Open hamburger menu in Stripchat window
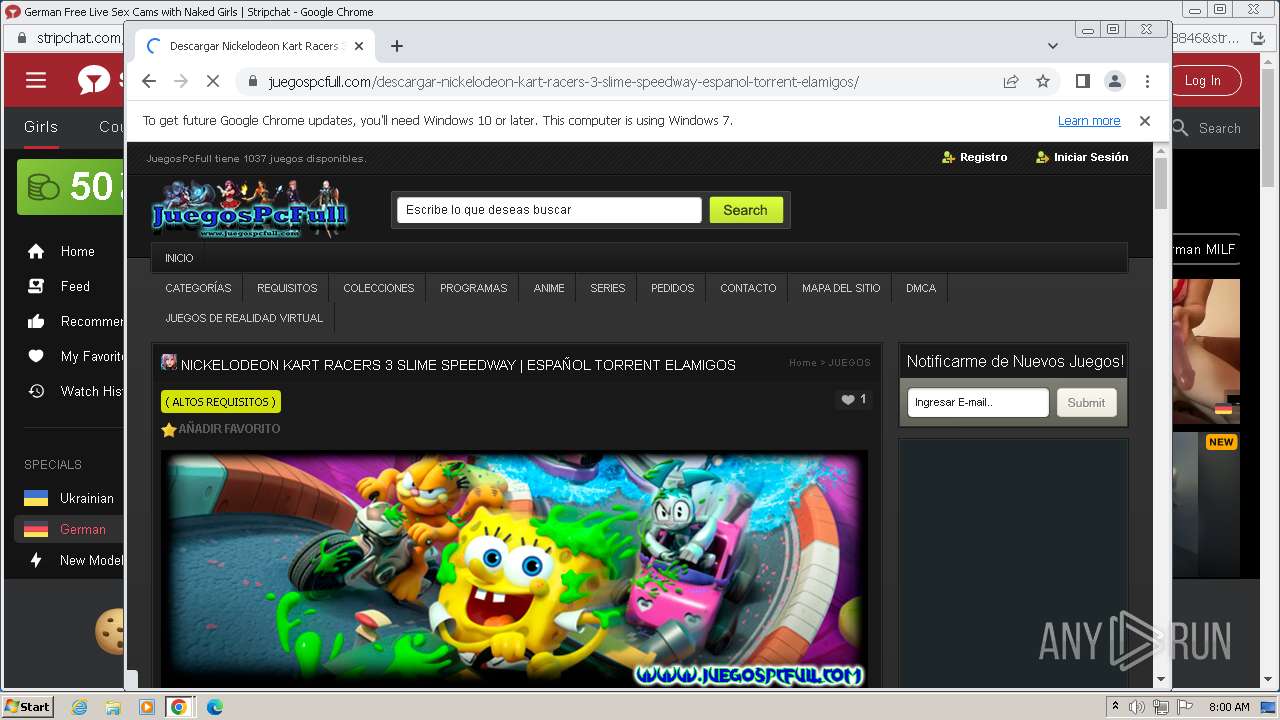The image size is (1280, 720). tap(36, 81)
